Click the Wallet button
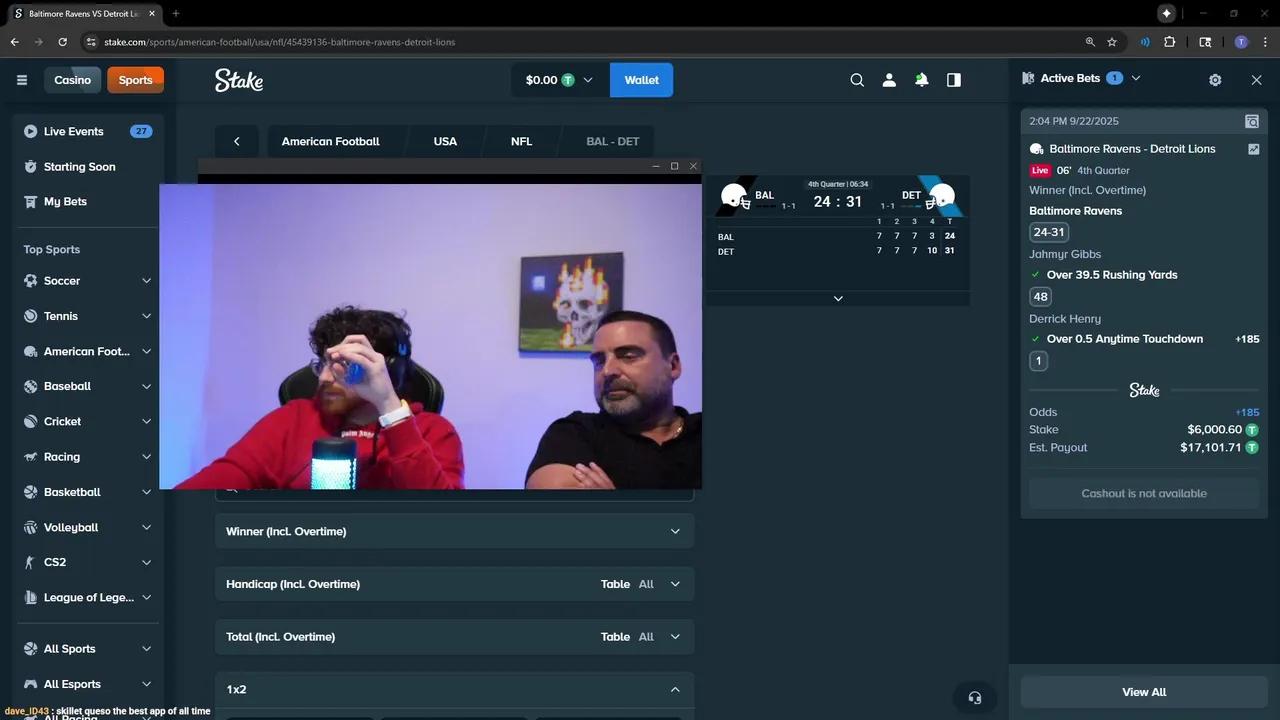Screen dimensions: 1280x720 click(x=641, y=80)
